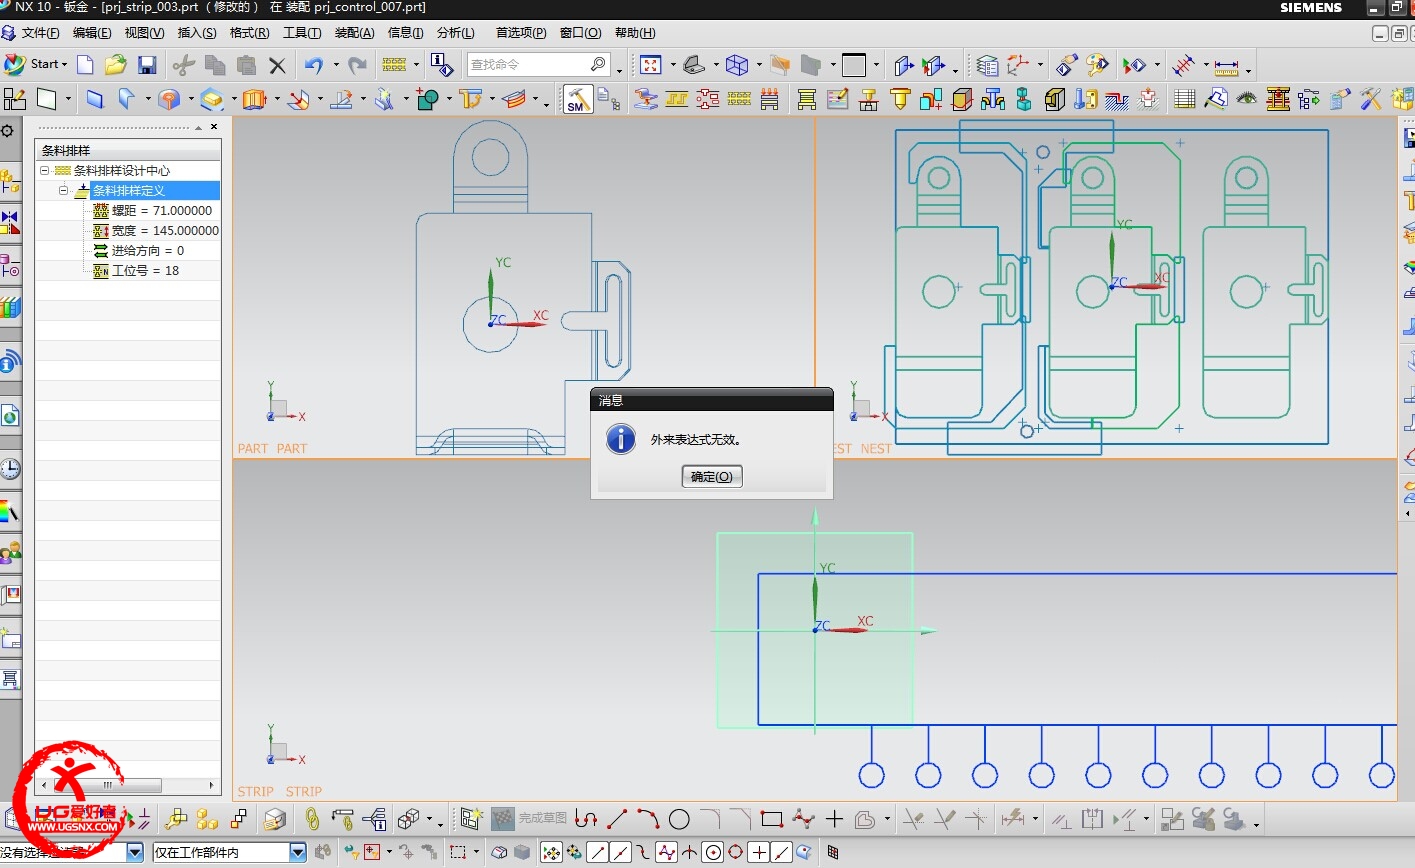Click the Fit view icon
This screenshot has height=868, width=1415.
(x=651, y=65)
